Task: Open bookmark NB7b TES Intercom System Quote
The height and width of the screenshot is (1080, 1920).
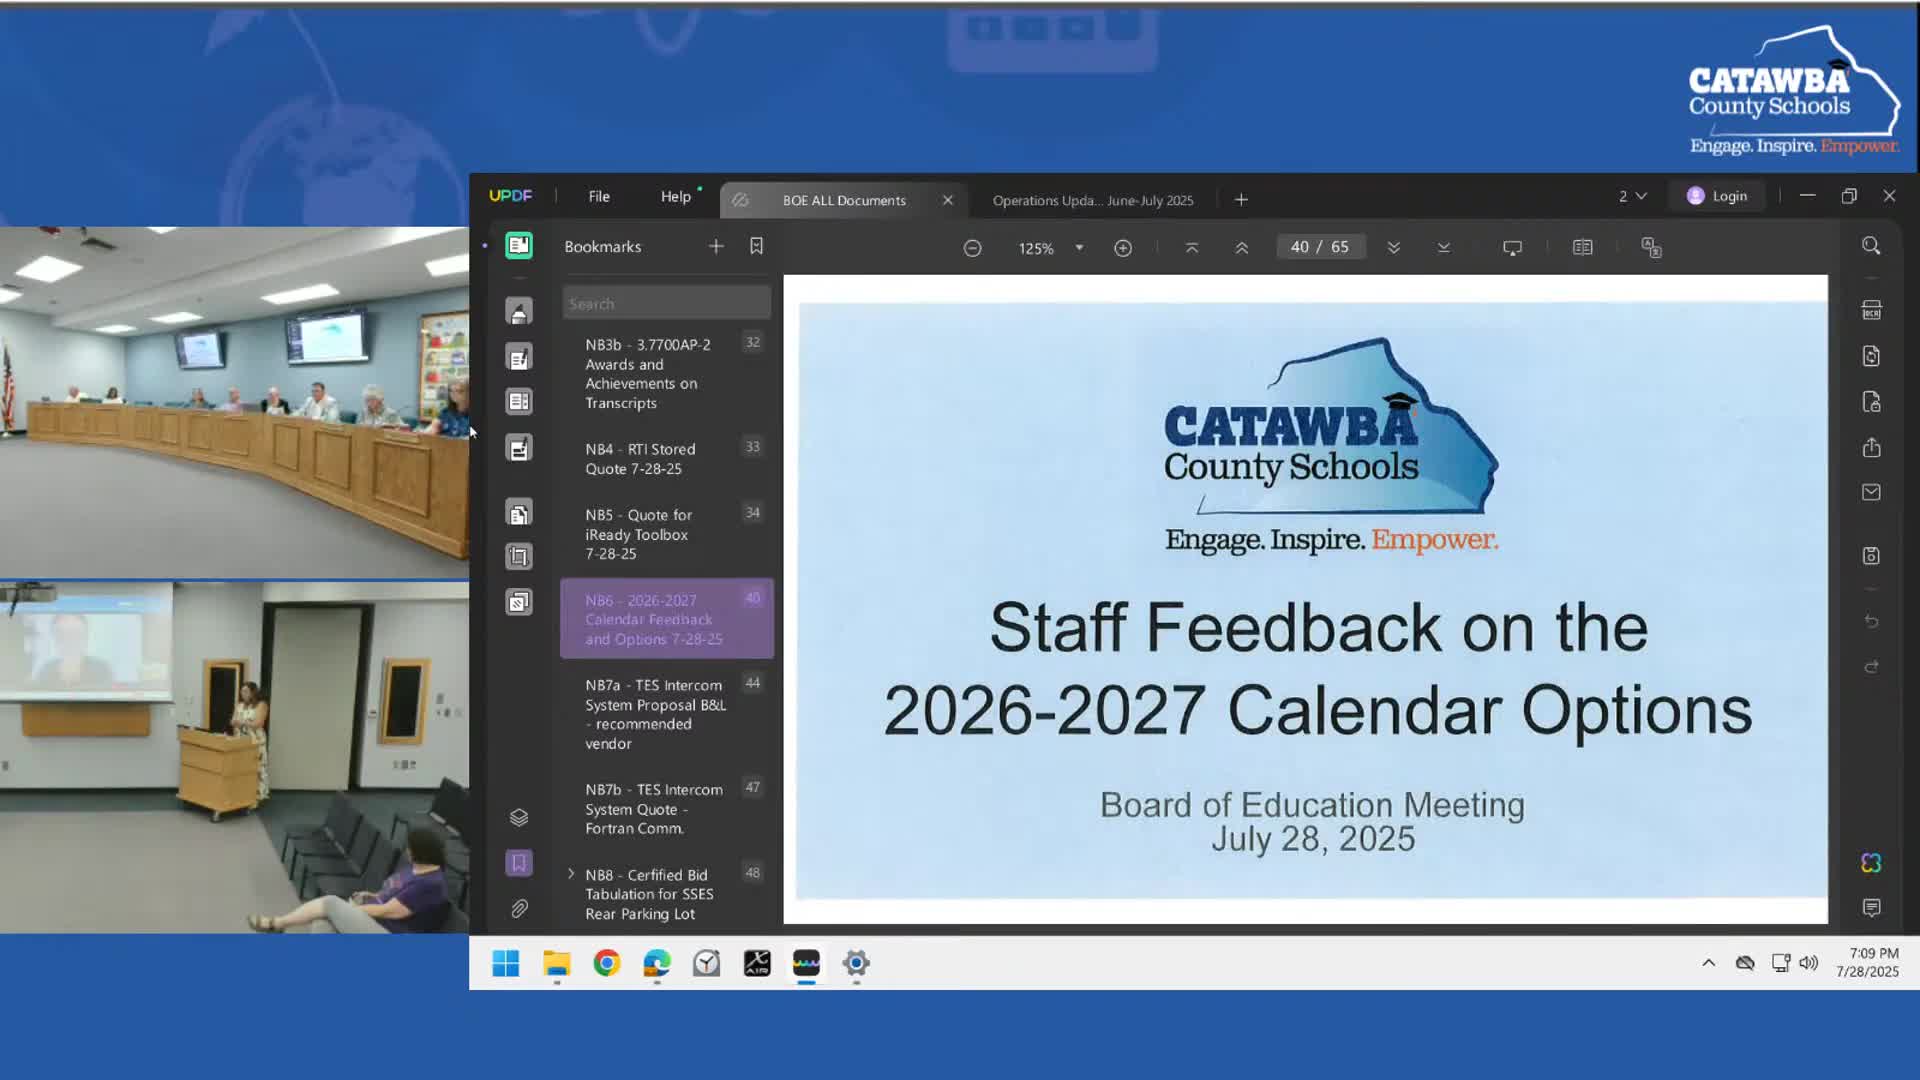Action: (x=666, y=809)
